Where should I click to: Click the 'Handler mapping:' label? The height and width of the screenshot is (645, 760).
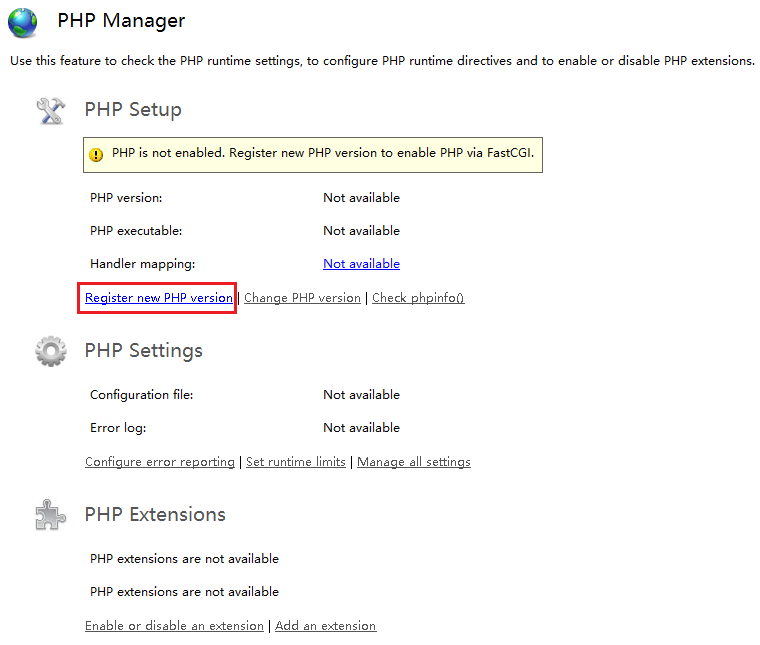[142, 264]
